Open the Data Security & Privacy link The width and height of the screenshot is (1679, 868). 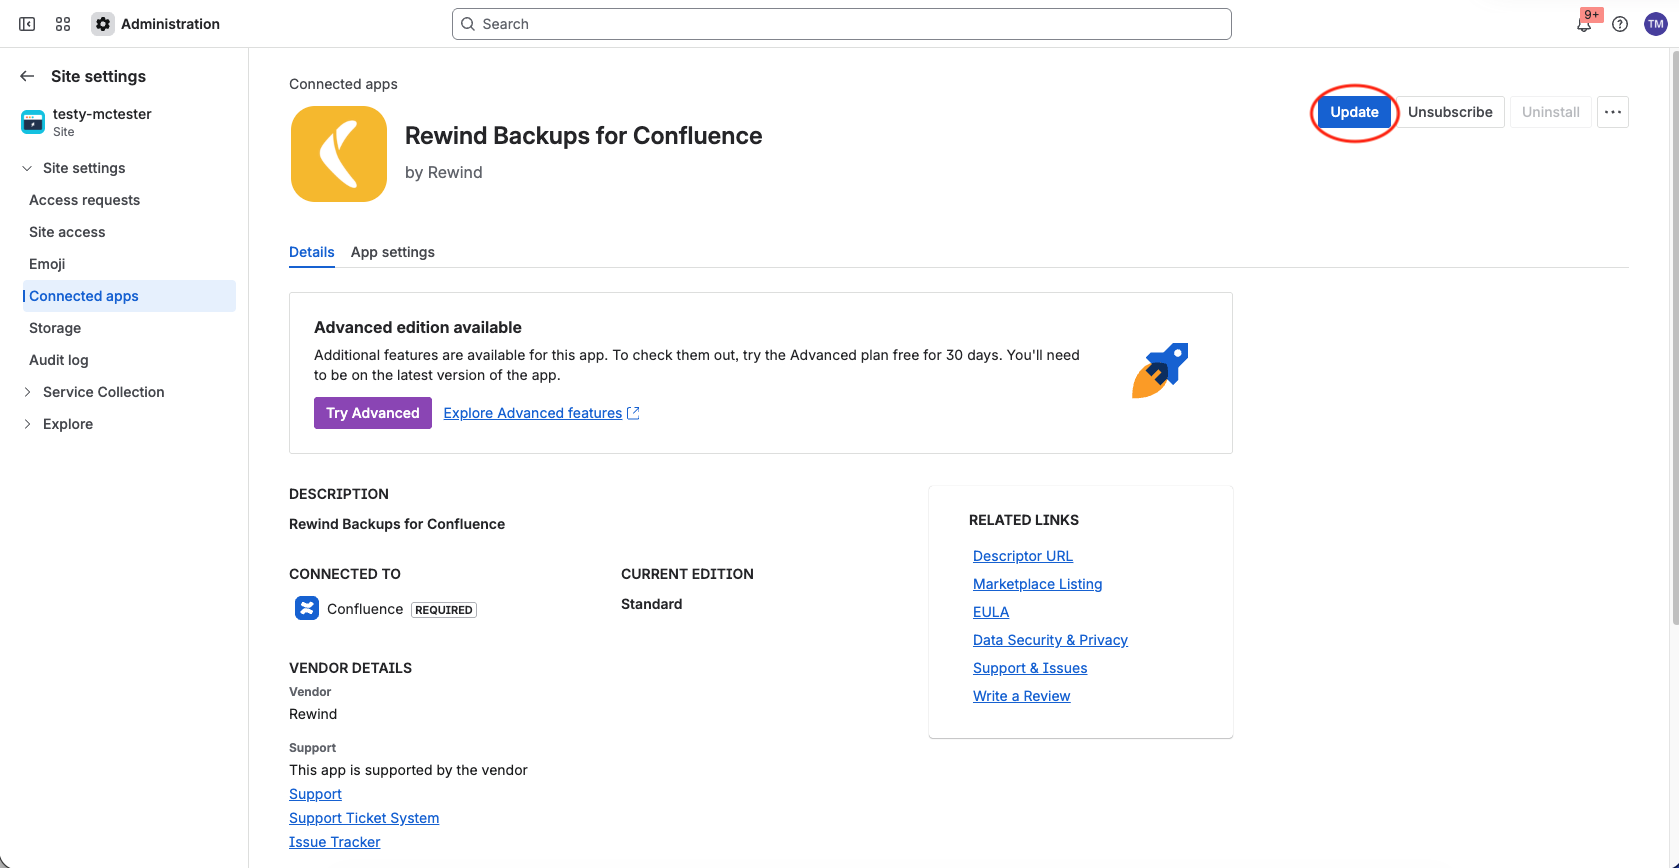(x=1050, y=640)
